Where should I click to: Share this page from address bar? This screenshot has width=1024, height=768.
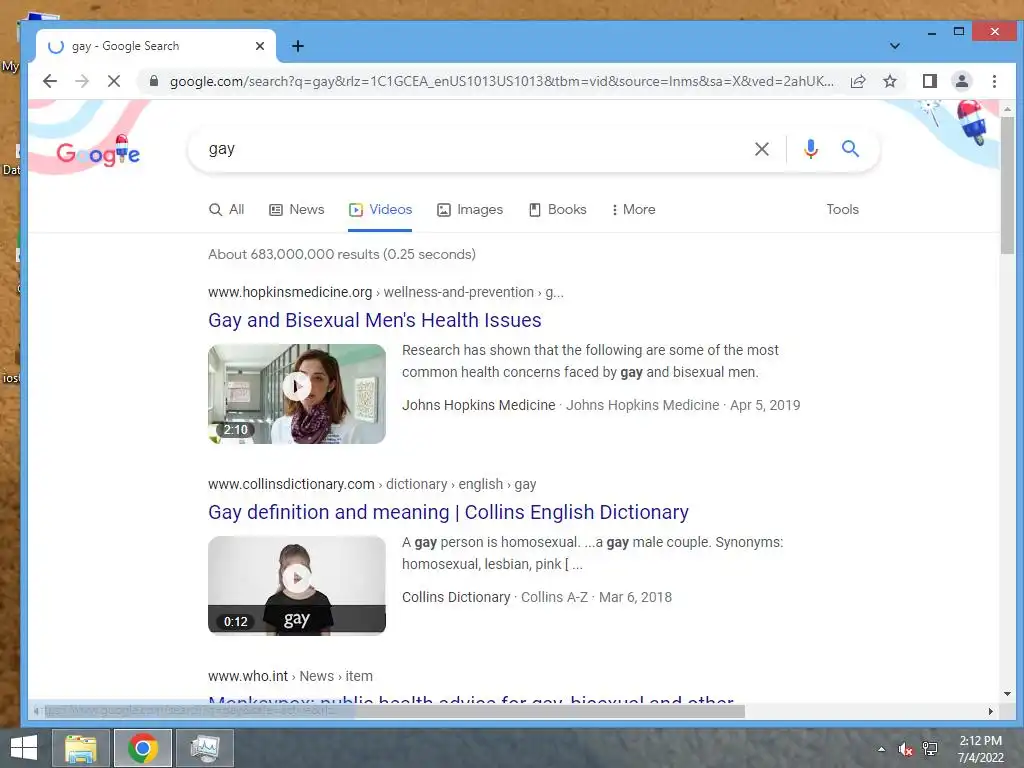pyautogui.click(x=858, y=81)
